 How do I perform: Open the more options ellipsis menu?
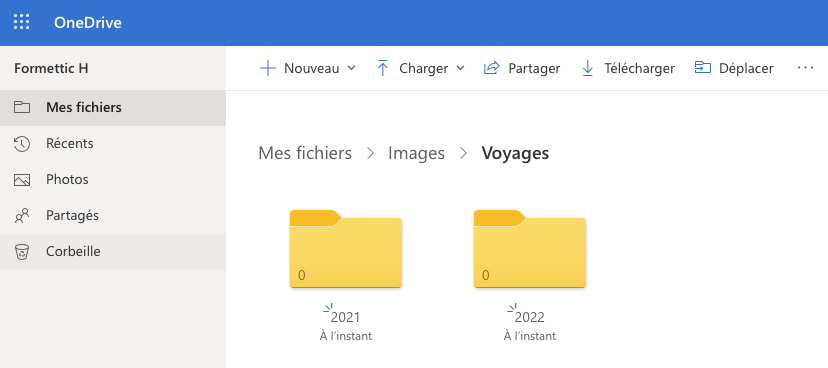tap(805, 68)
